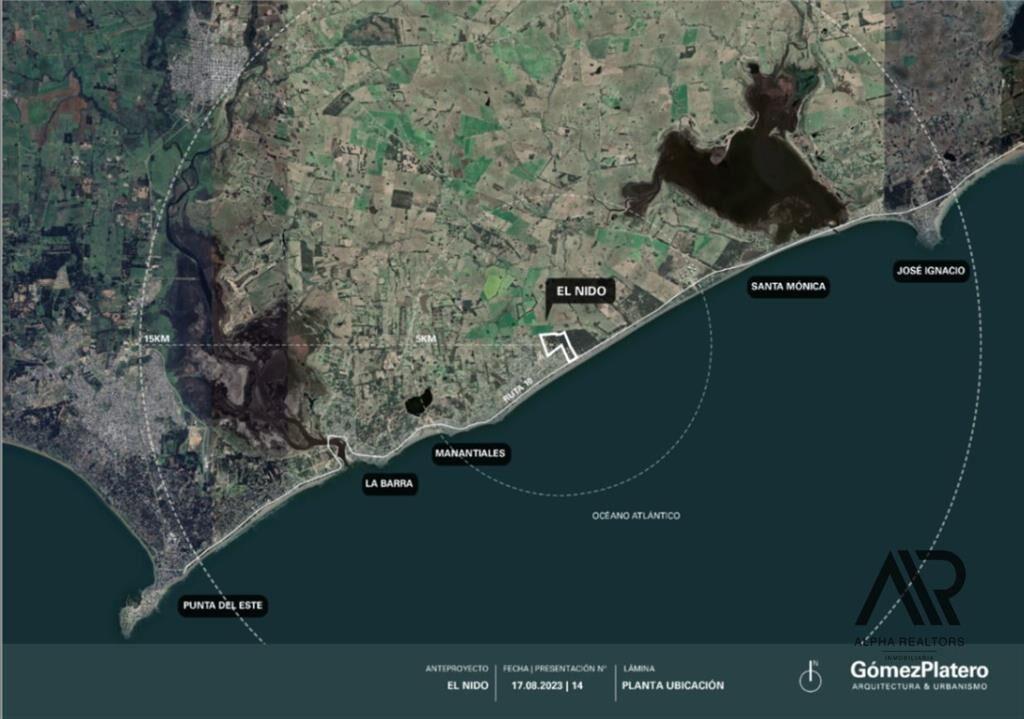Click the GómezPlatero logo text
This screenshot has height=719, width=1024.
919,671
